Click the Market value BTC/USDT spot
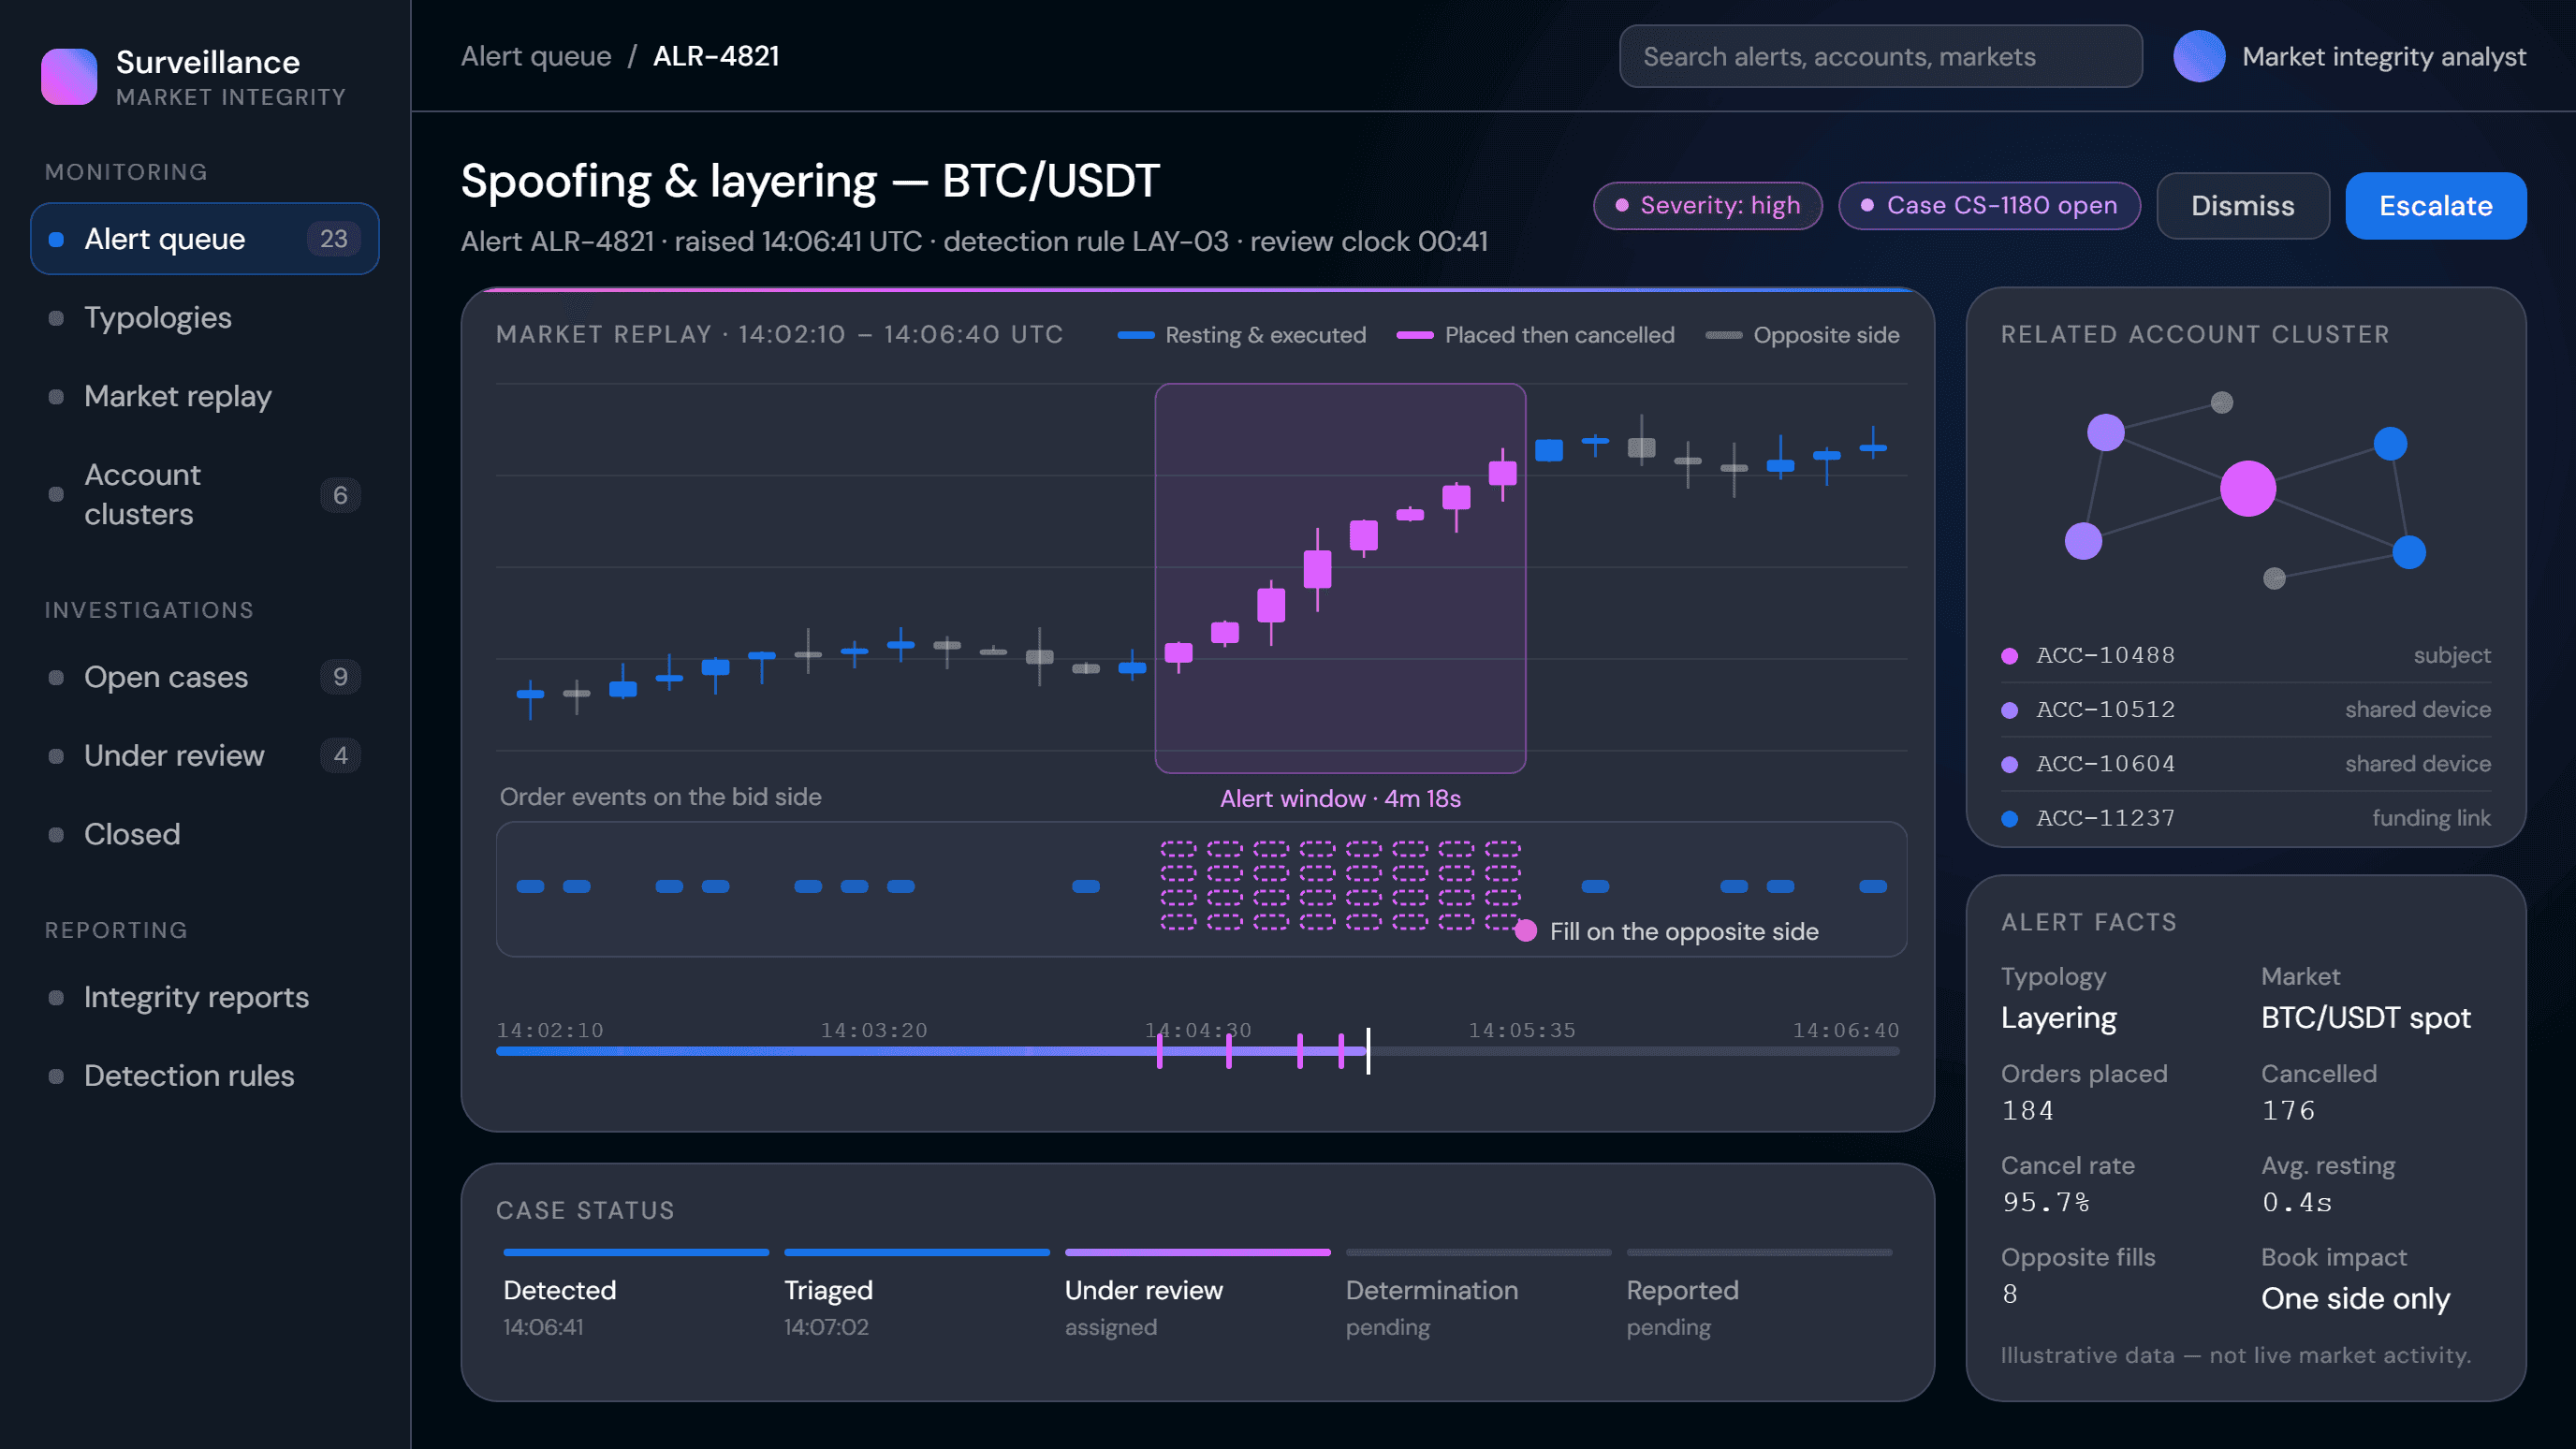This screenshot has height=1449, width=2576. (x=2366, y=1018)
